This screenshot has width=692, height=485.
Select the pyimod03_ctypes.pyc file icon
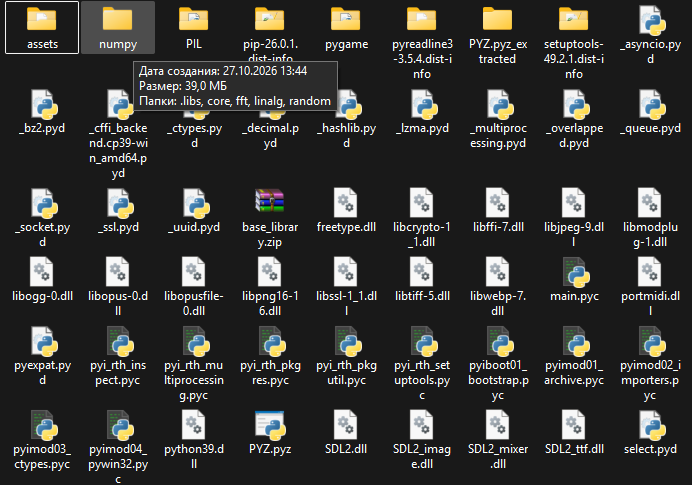click(x=44, y=425)
